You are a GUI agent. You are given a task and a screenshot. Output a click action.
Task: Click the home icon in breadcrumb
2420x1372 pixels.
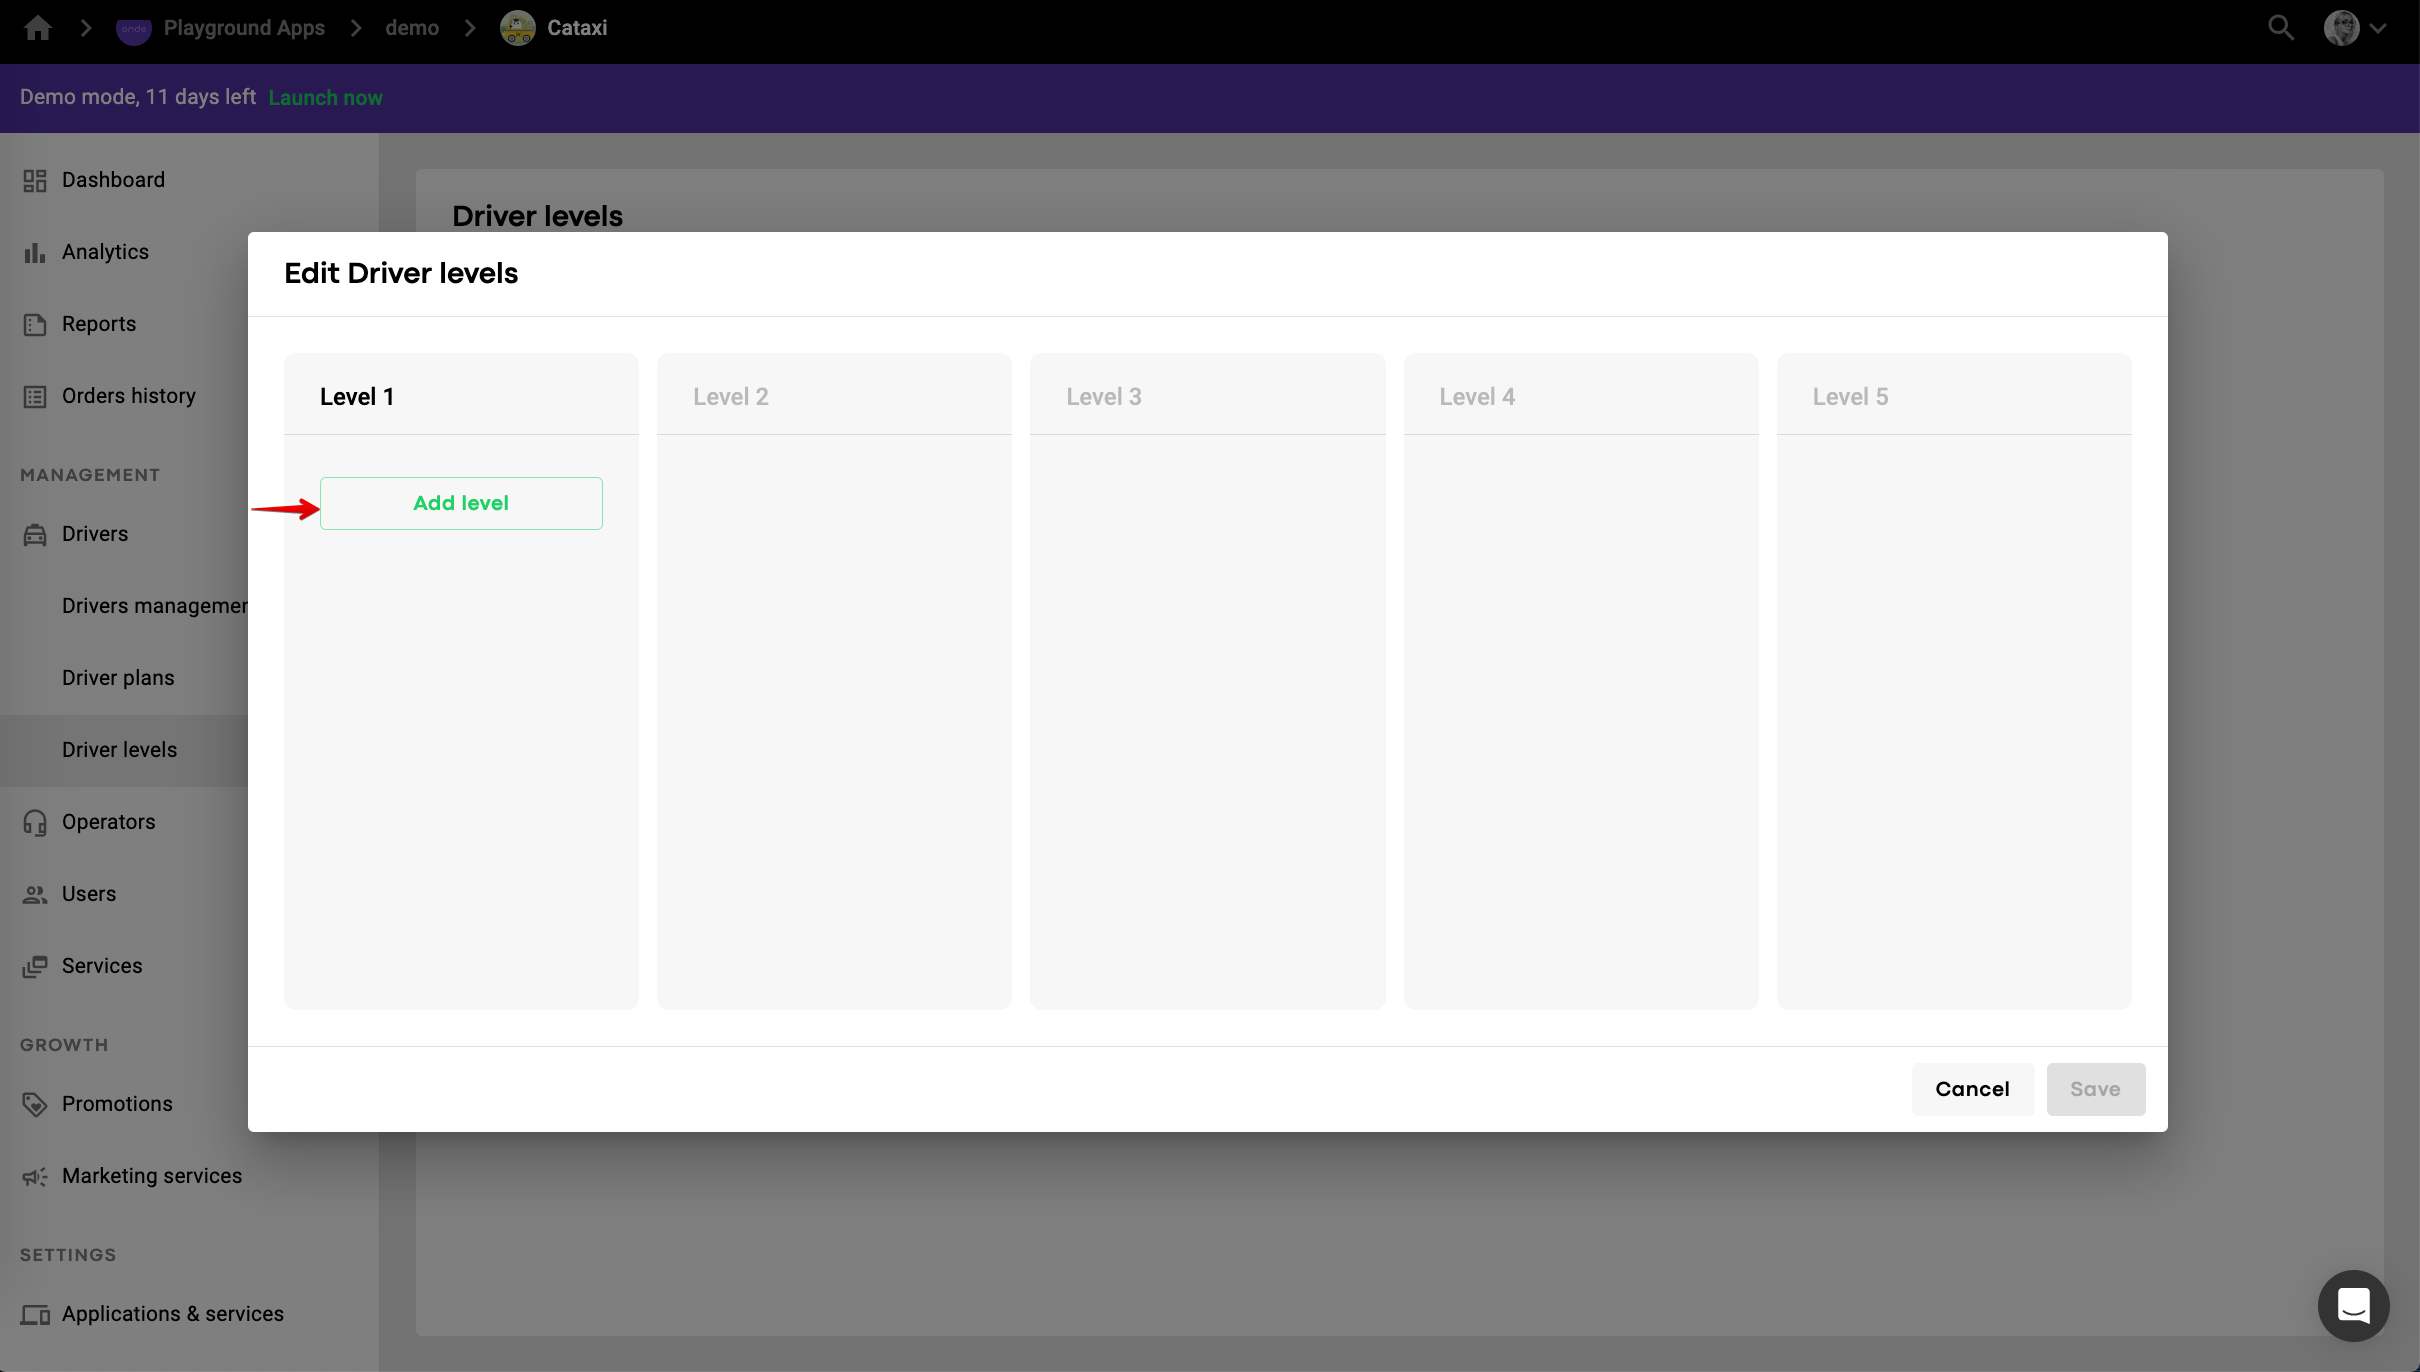(38, 28)
